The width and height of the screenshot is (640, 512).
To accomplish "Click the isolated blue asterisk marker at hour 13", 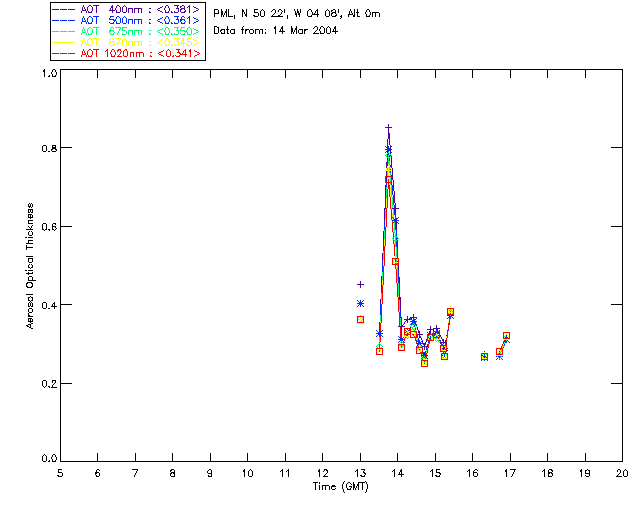I will 360,303.
